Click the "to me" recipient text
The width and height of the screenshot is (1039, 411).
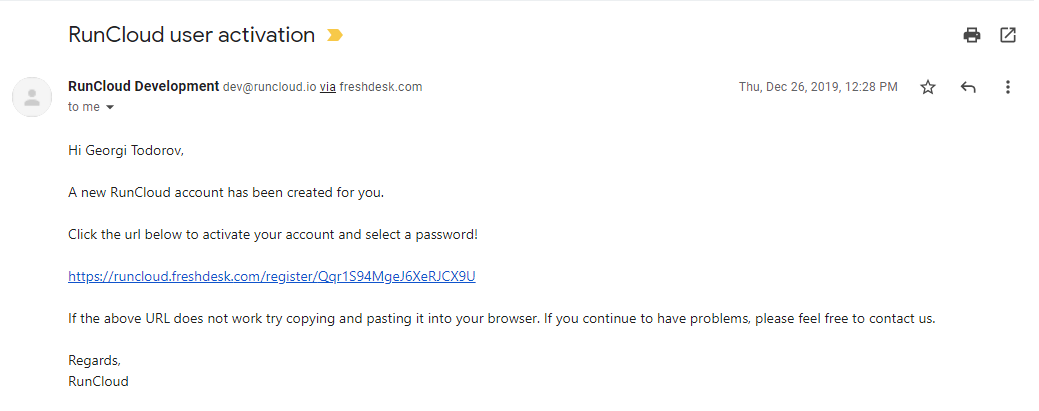[x=83, y=107]
